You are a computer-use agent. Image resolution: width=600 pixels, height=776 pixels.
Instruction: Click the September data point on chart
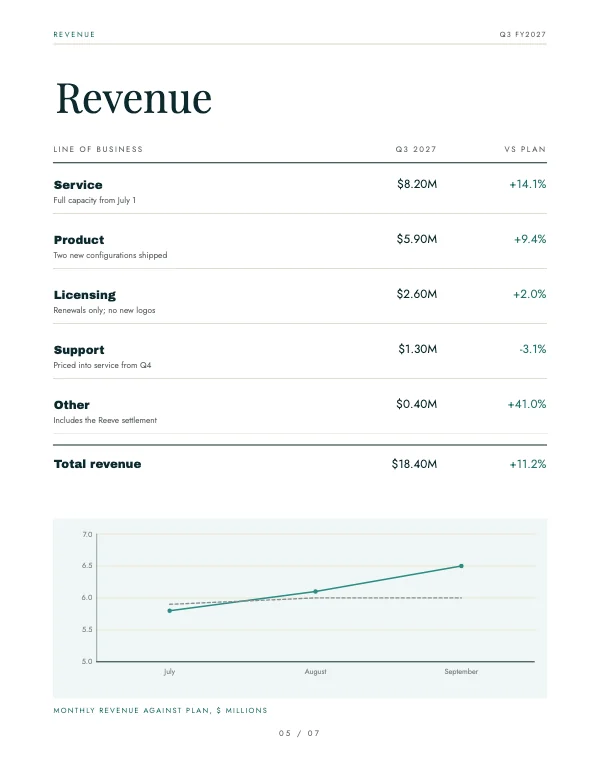point(461,566)
